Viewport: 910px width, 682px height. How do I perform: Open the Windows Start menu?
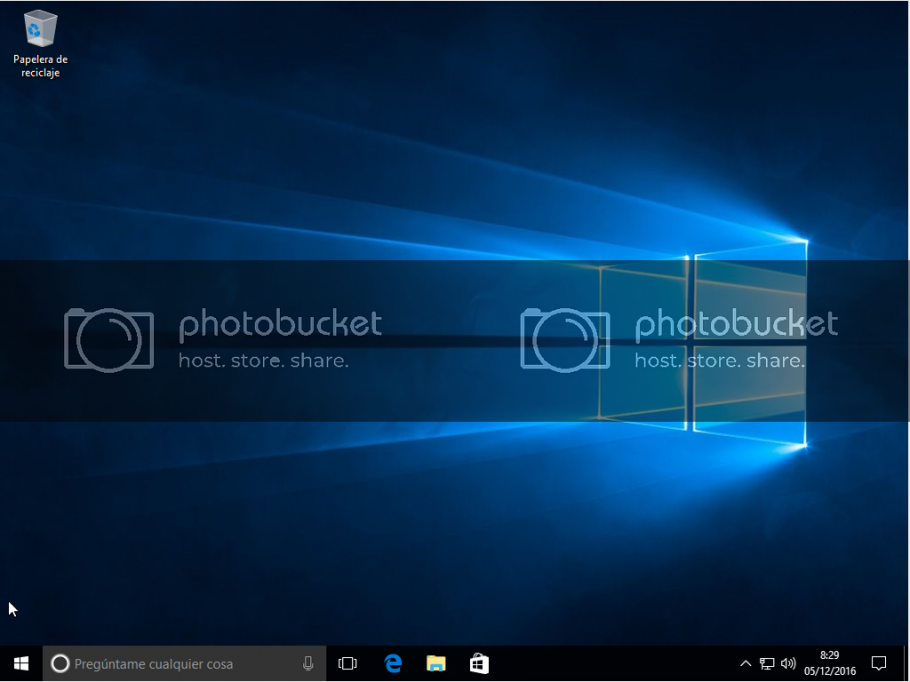(x=21, y=663)
